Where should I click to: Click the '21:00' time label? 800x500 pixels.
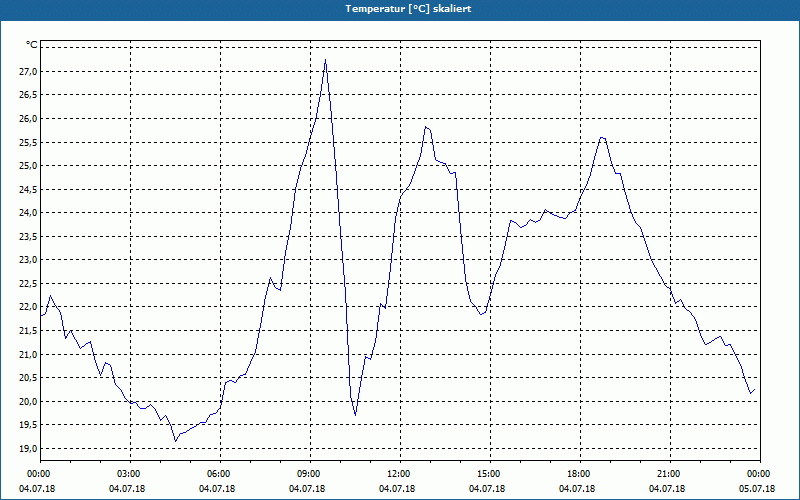(670, 474)
